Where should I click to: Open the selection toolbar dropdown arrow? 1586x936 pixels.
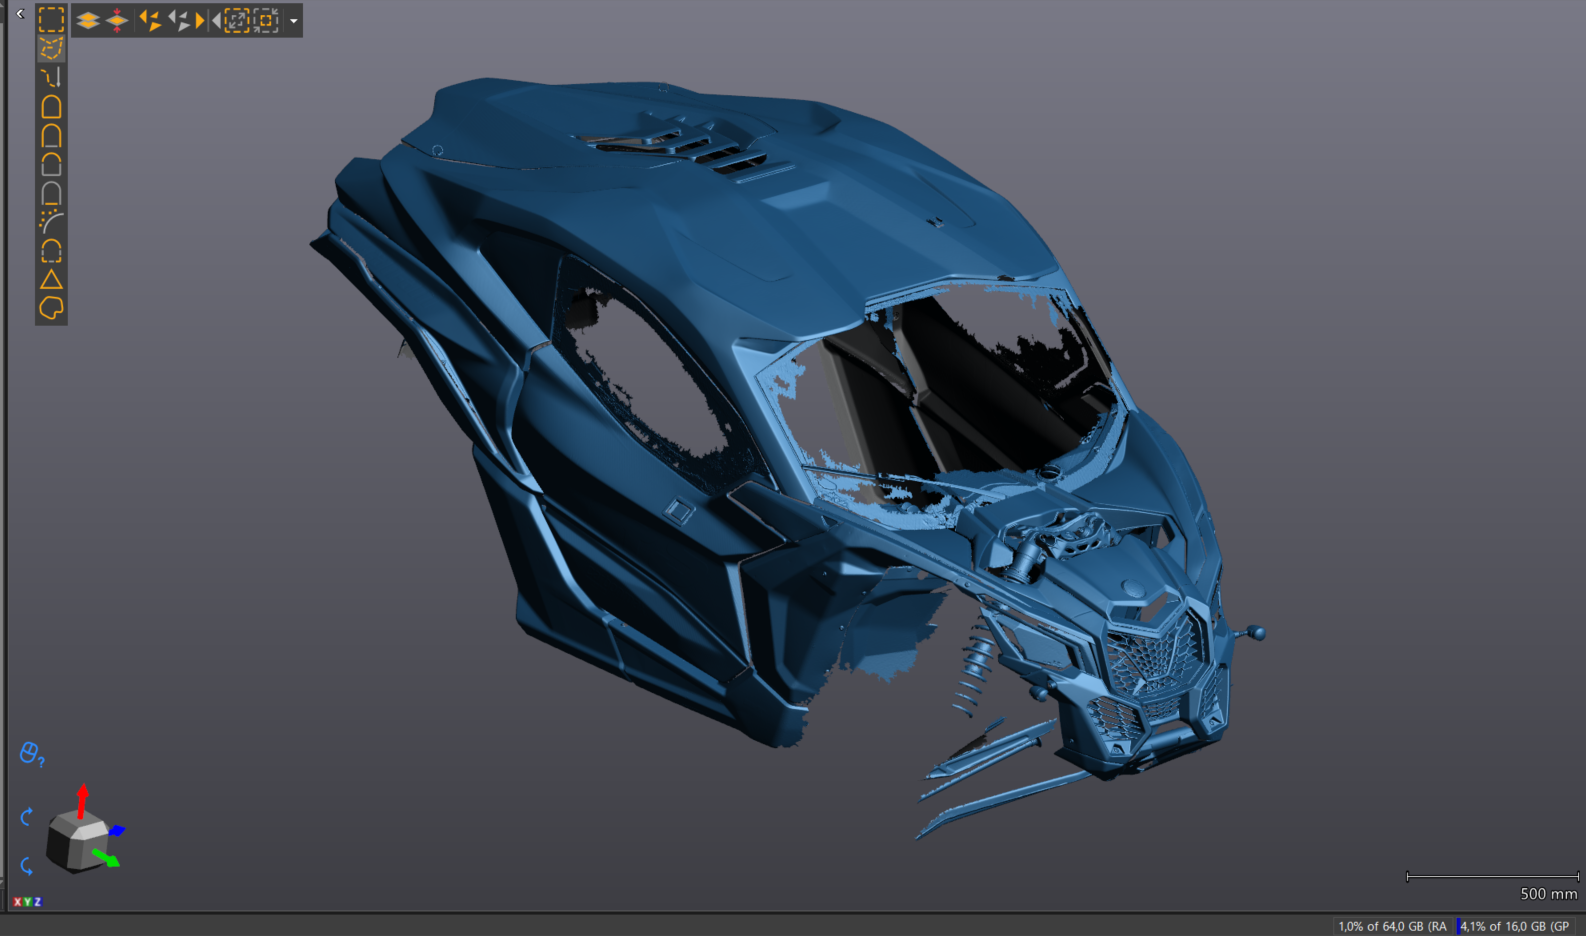click(293, 20)
